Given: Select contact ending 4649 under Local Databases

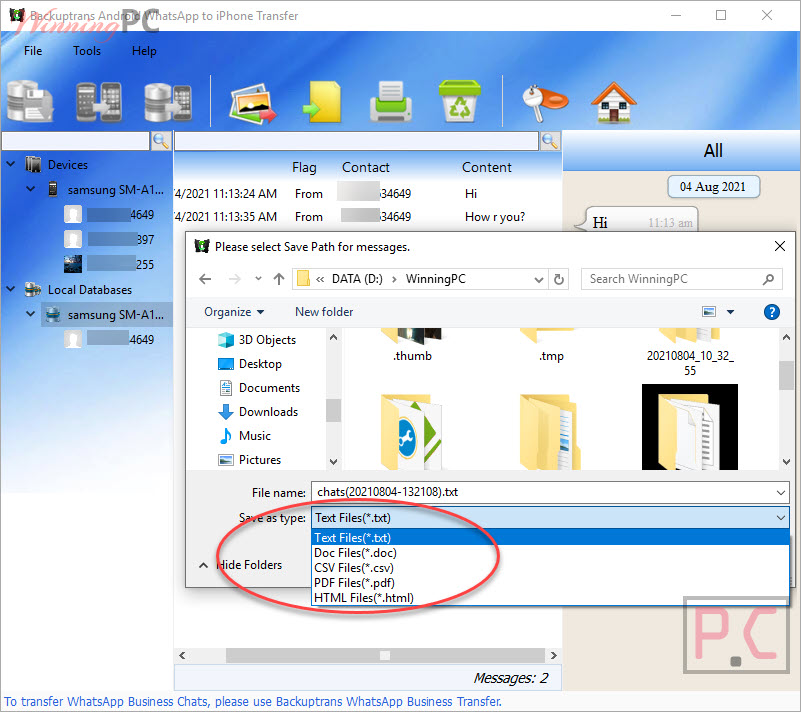Looking at the screenshot, I should coord(110,339).
